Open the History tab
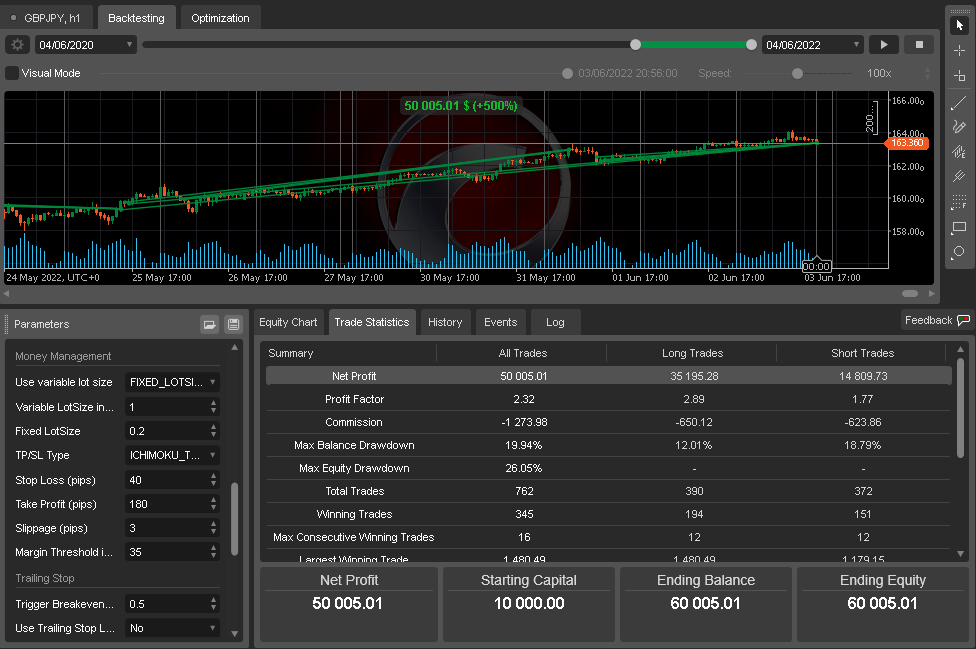This screenshot has height=649, width=976. [445, 322]
